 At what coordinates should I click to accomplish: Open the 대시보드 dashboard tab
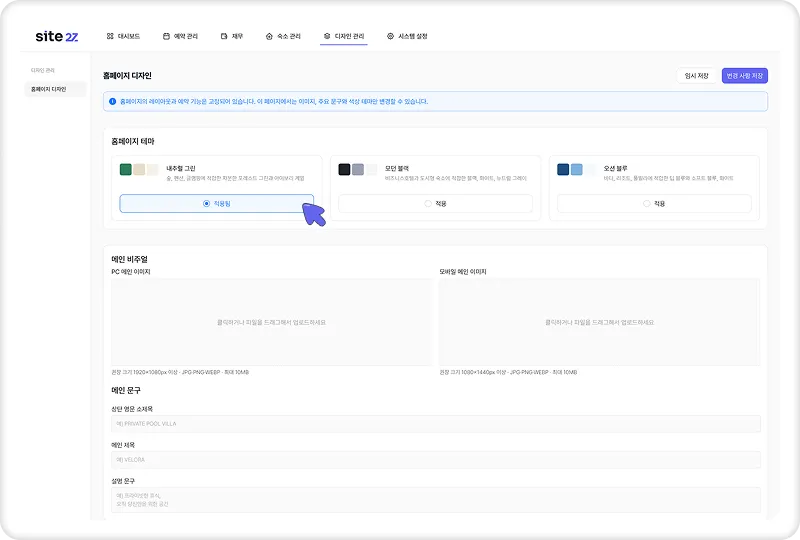tap(123, 36)
